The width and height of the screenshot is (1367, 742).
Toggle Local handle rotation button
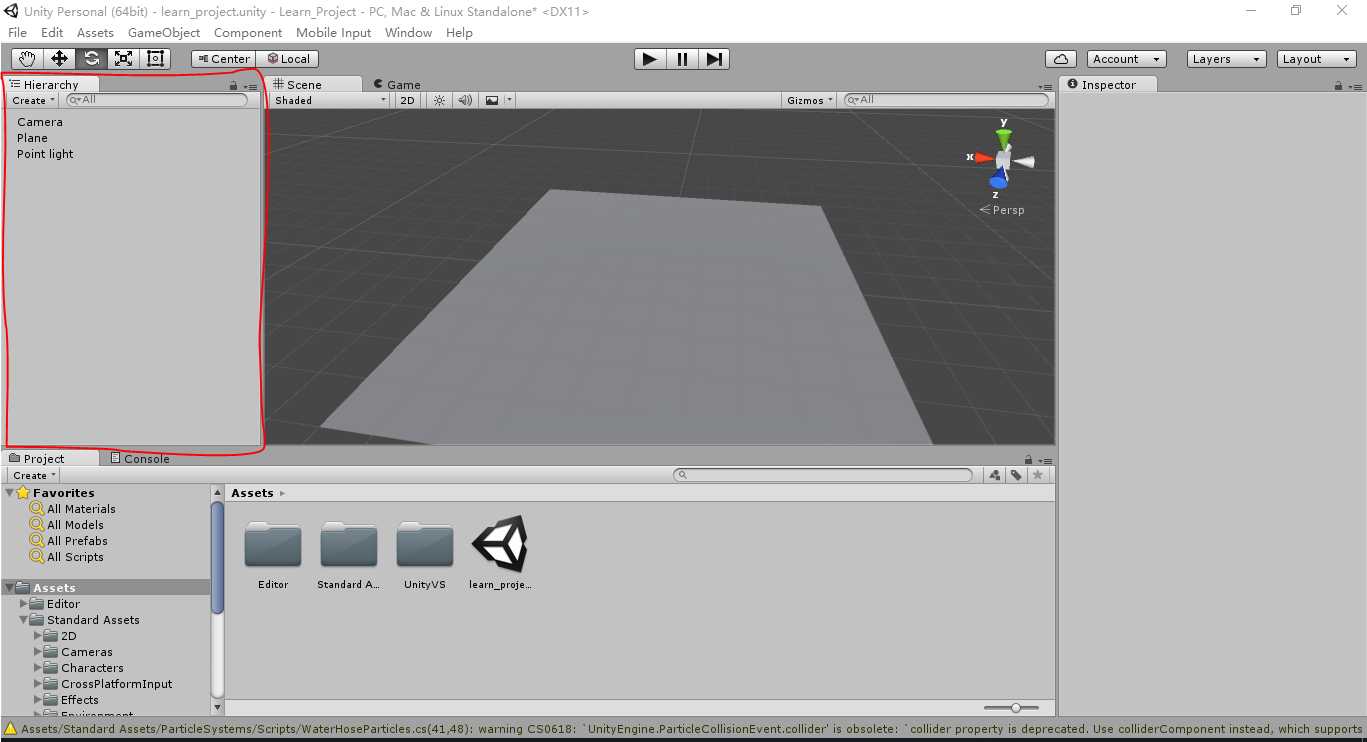pos(288,59)
